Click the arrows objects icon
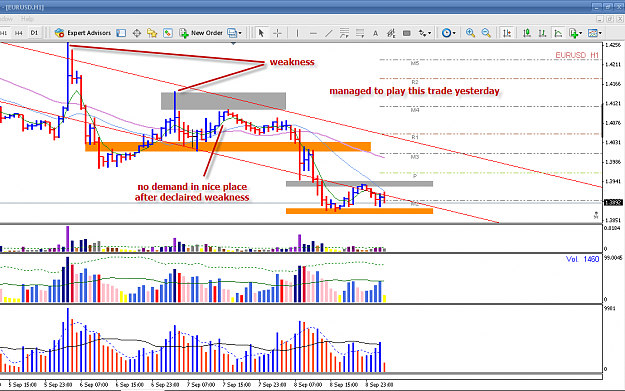 (x=422, y=33)
